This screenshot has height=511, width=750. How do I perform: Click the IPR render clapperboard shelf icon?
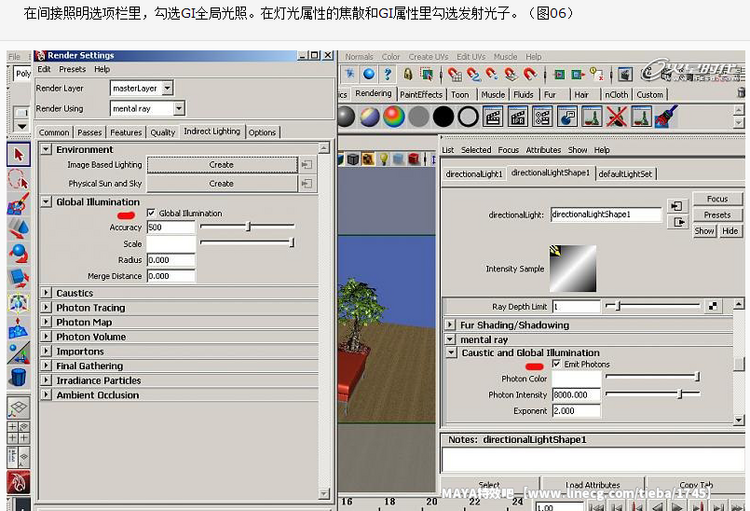click(518, 116)
